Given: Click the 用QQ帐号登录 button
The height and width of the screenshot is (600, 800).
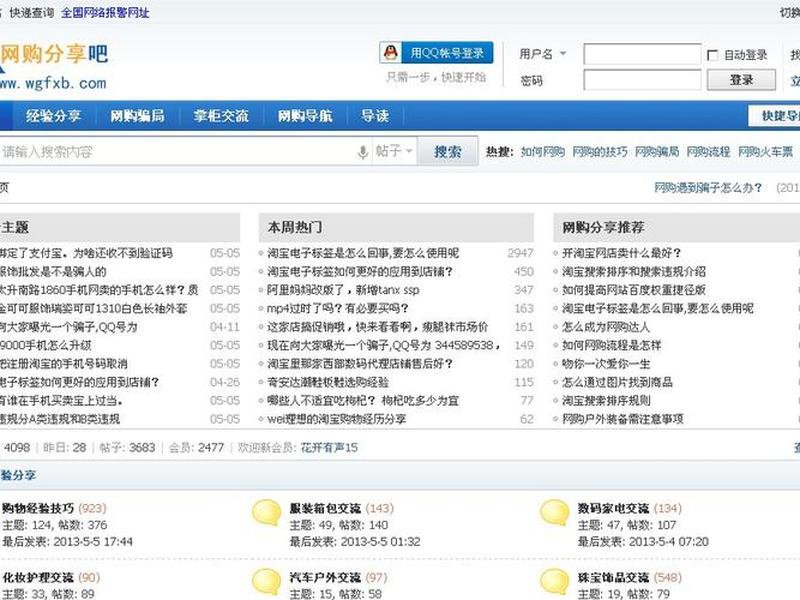Looking at the screenshot, I should 437,53.
